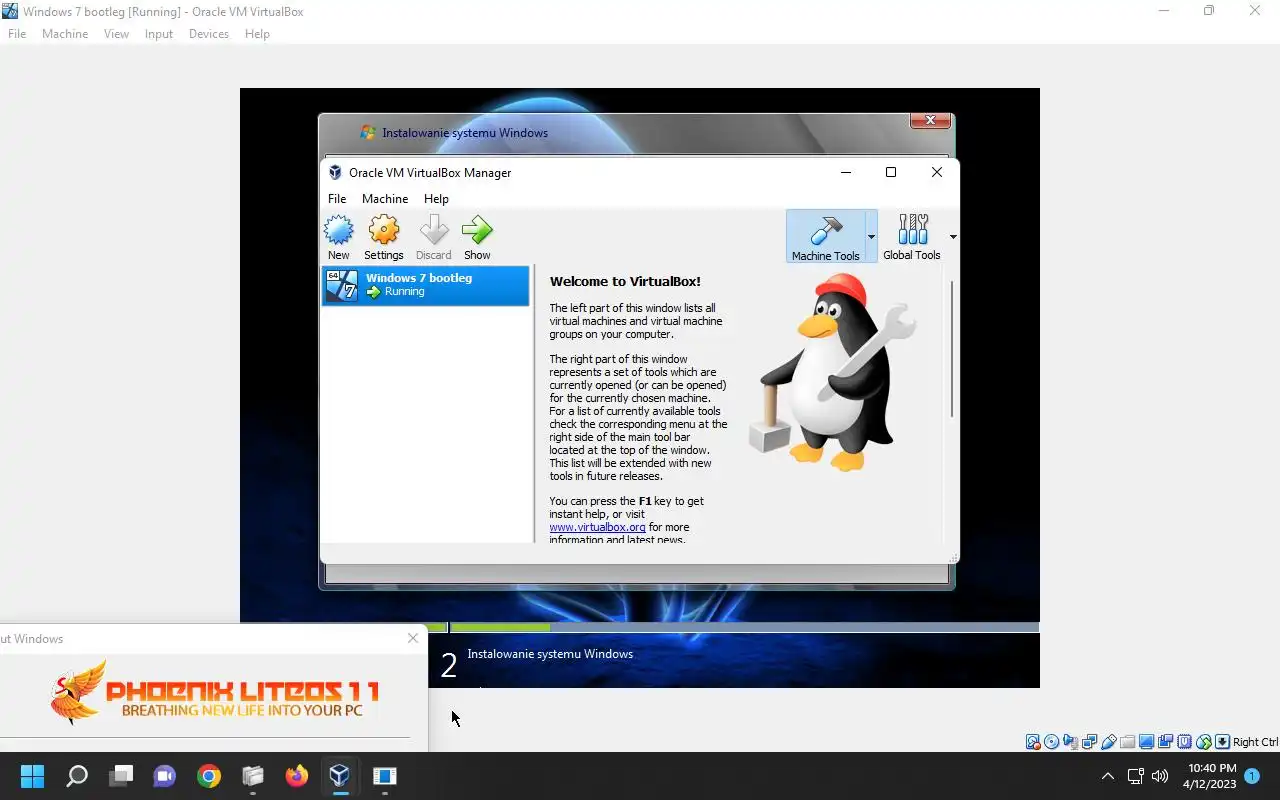The width and height of the screenshot is (1280, 800).
Task: Click the green Show arrow icon
Action: pos(477,231)
